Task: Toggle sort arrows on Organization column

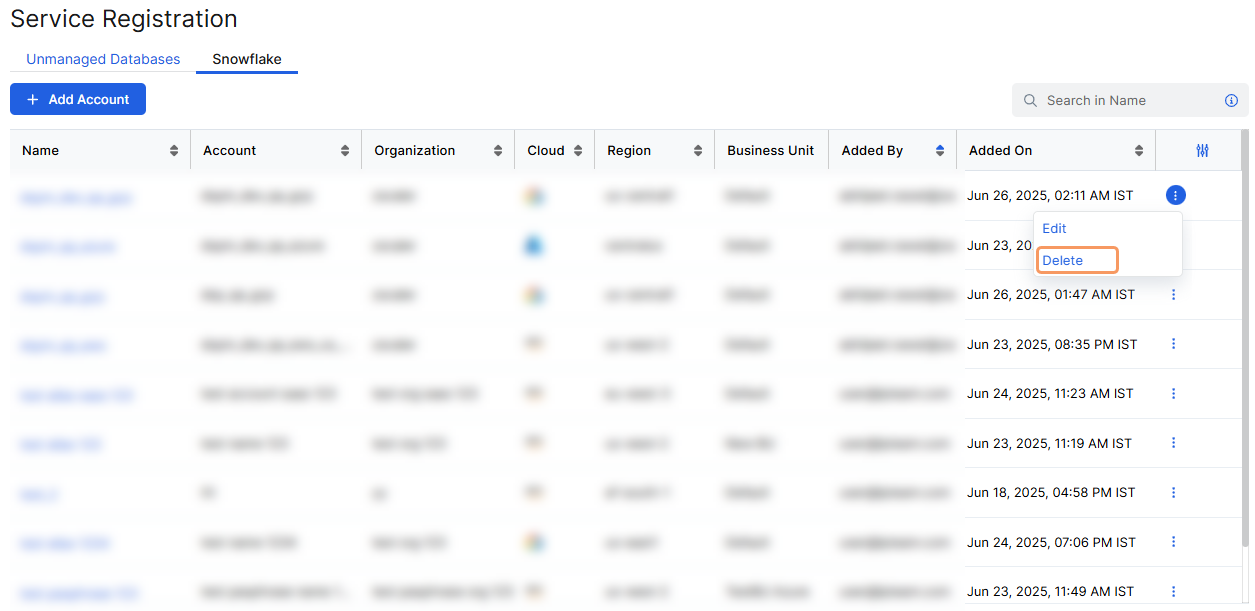Action: 498,151
